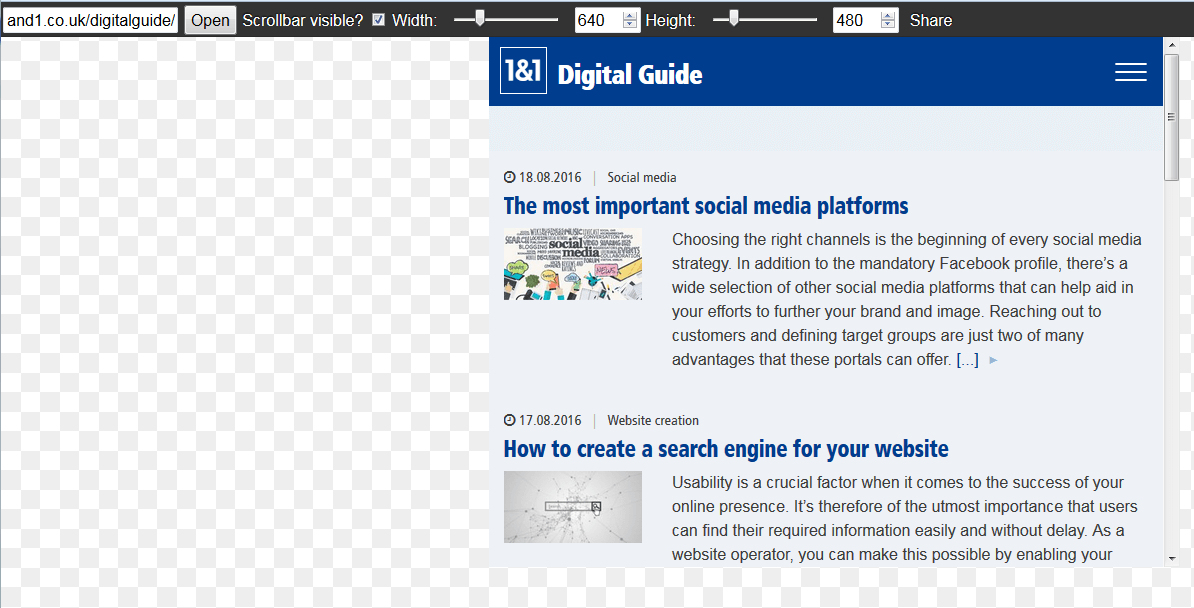Click the 1&1 logo icon

click(x=523, y=70)
